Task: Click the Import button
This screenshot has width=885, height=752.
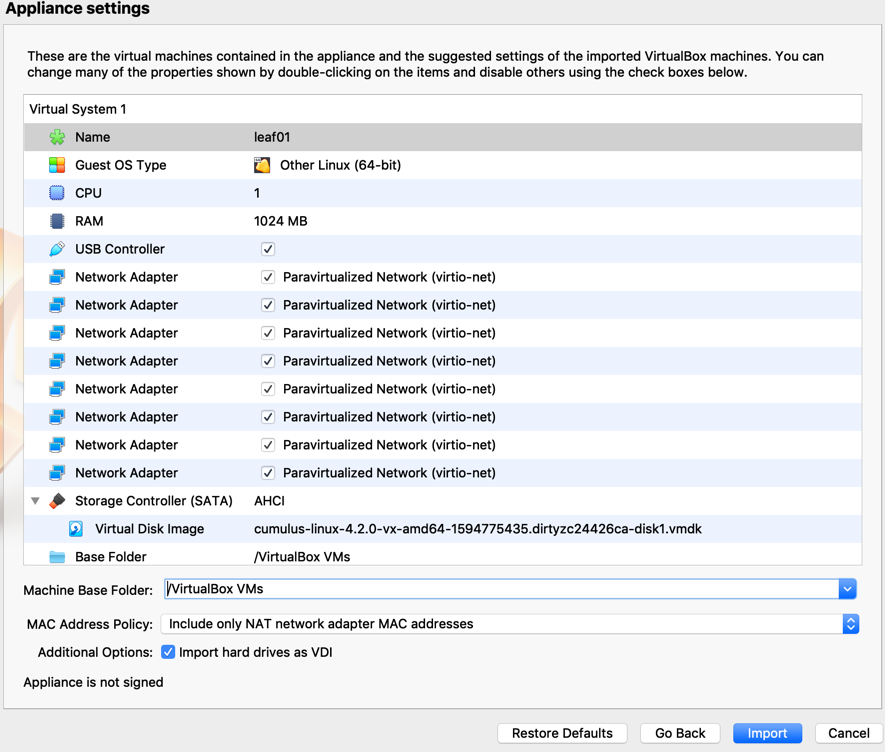Action: point(767,733)
